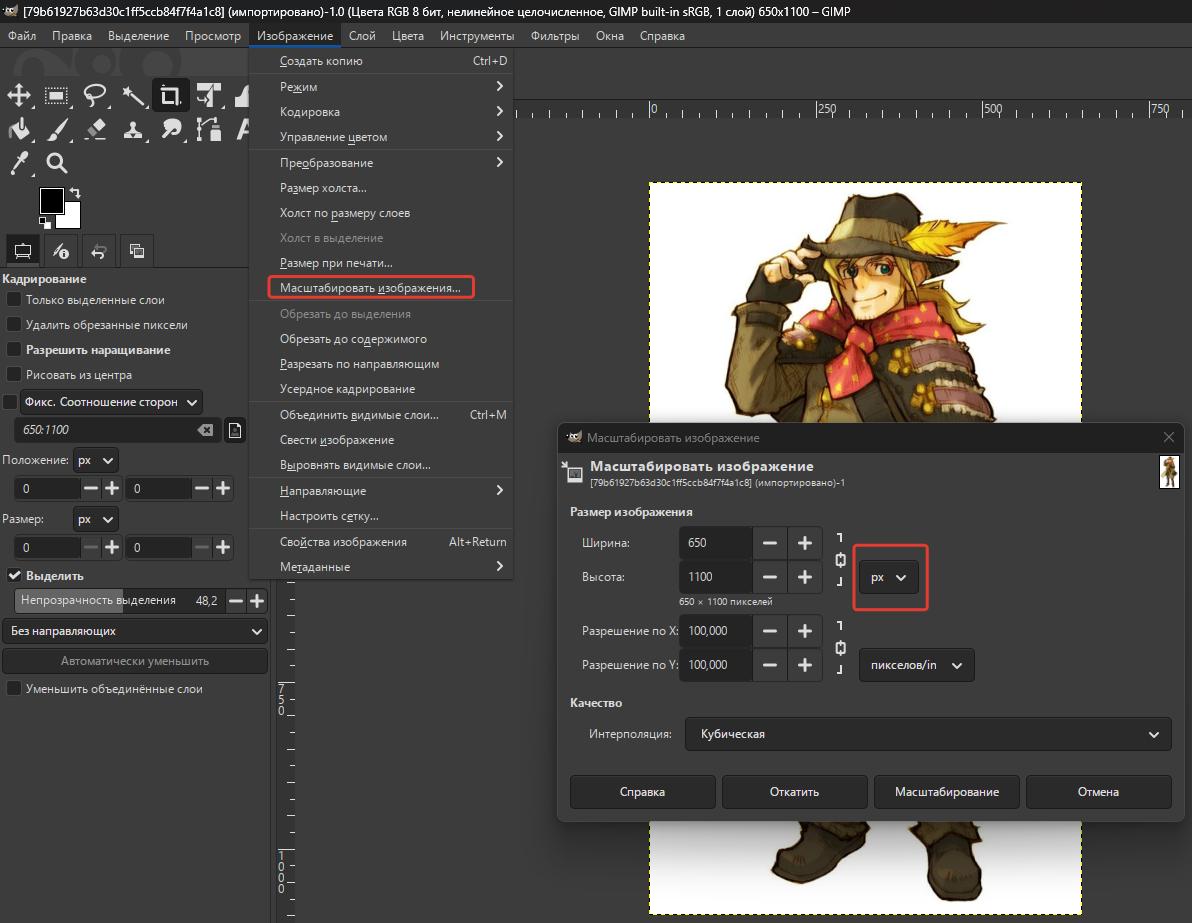Adjust the selection opacity slider
The height and width of the screenshot is (923, 1192).
click(119, 601)
